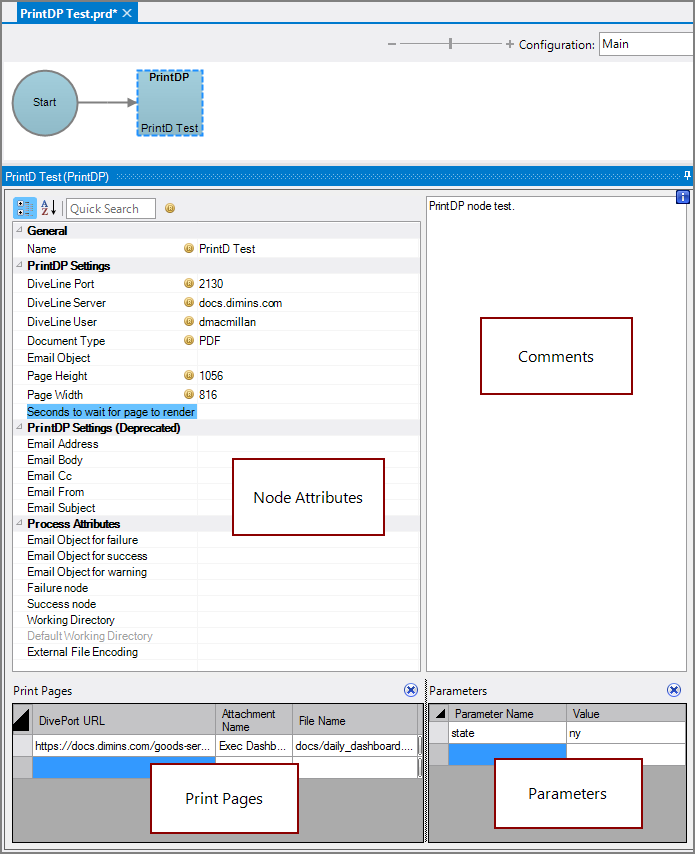Pin the PrintD Test properties panel
The width and height of the screenshot is (695, 854).
[x=687, y=175]
